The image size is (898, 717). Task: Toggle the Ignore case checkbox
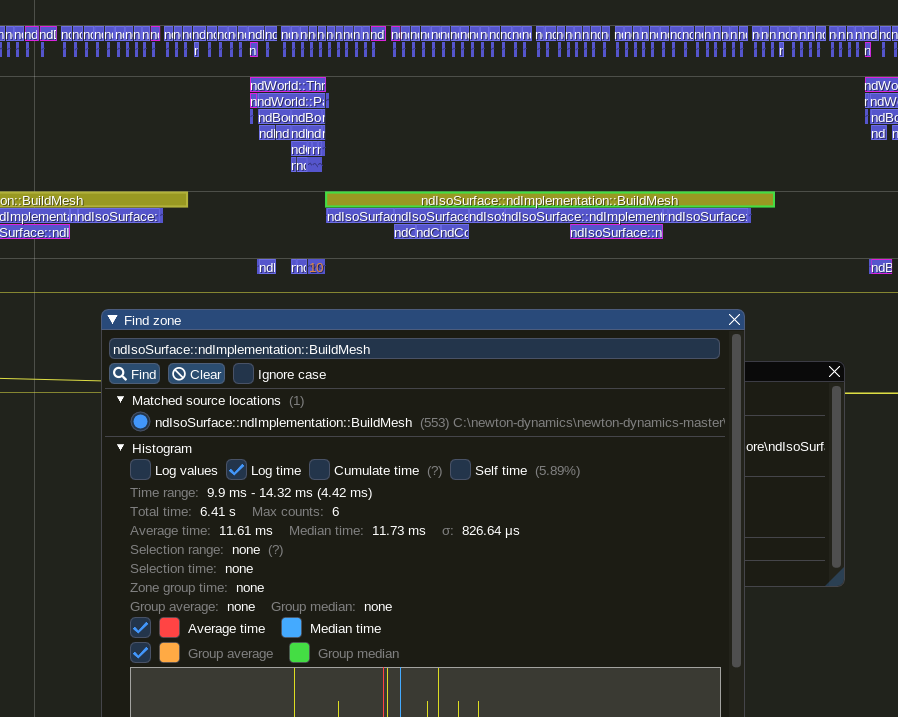pos(243,374)
